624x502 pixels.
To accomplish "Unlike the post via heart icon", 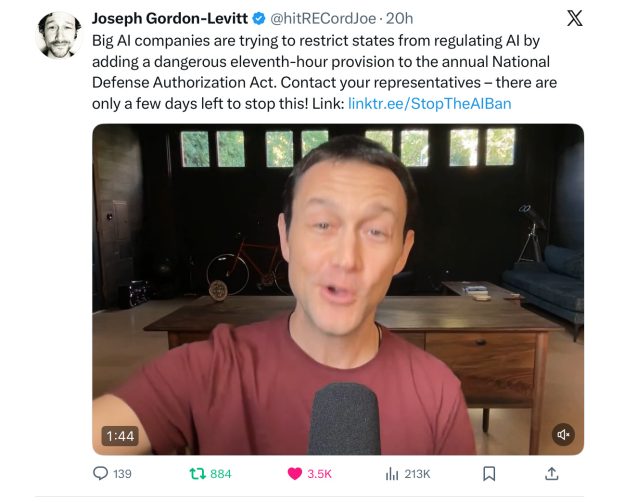I will (x=294, y=474).
